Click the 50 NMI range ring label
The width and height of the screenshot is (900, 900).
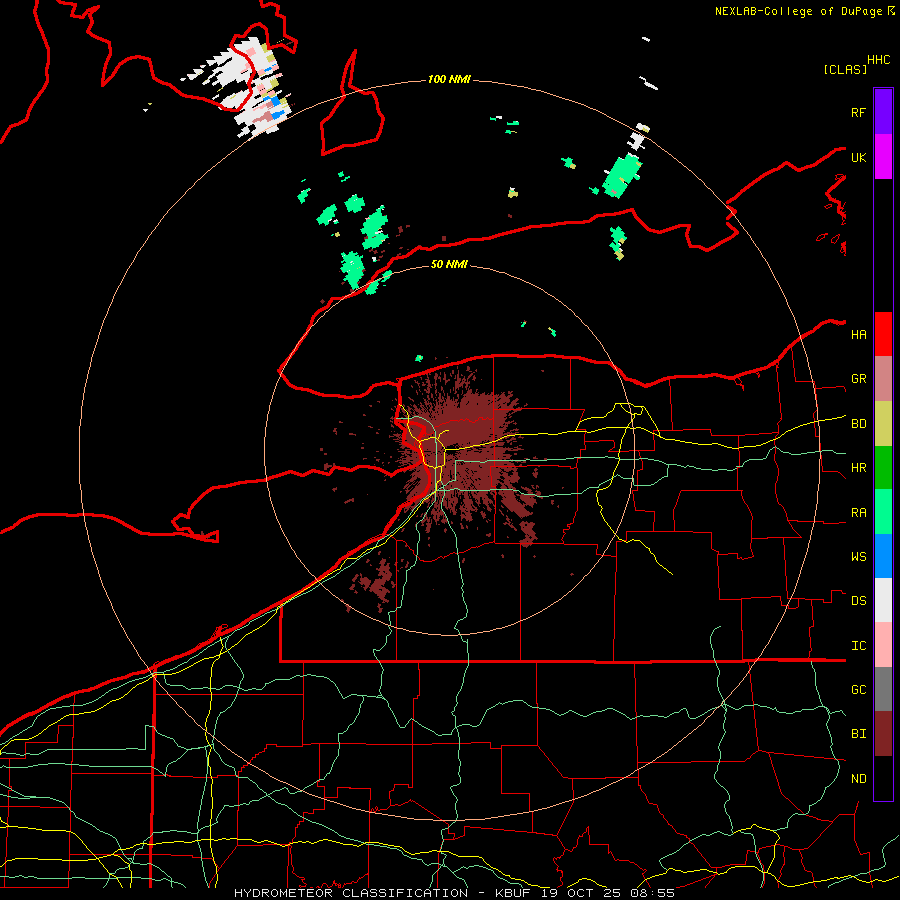pyautogui.click(x=449, y=264)
